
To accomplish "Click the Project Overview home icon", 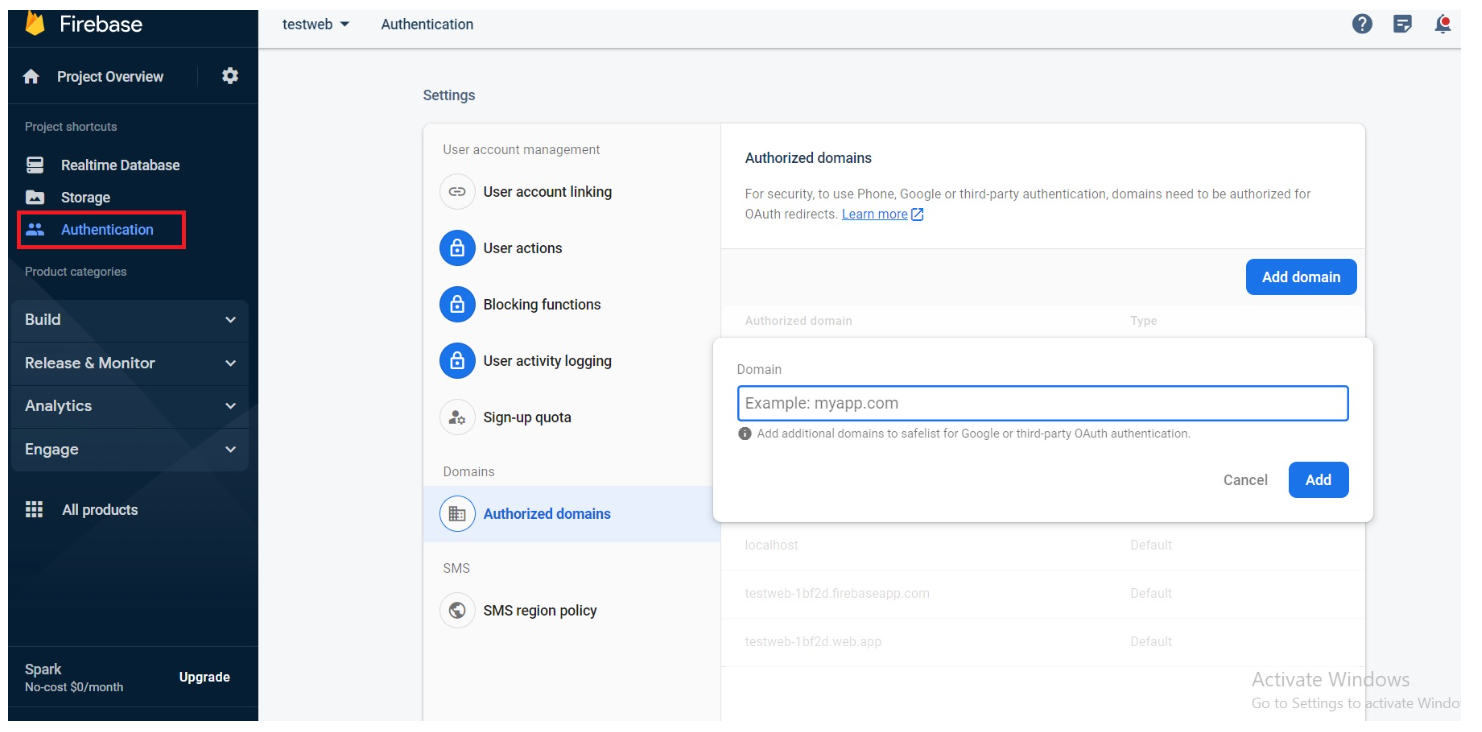I will click(x=31, y=76).
